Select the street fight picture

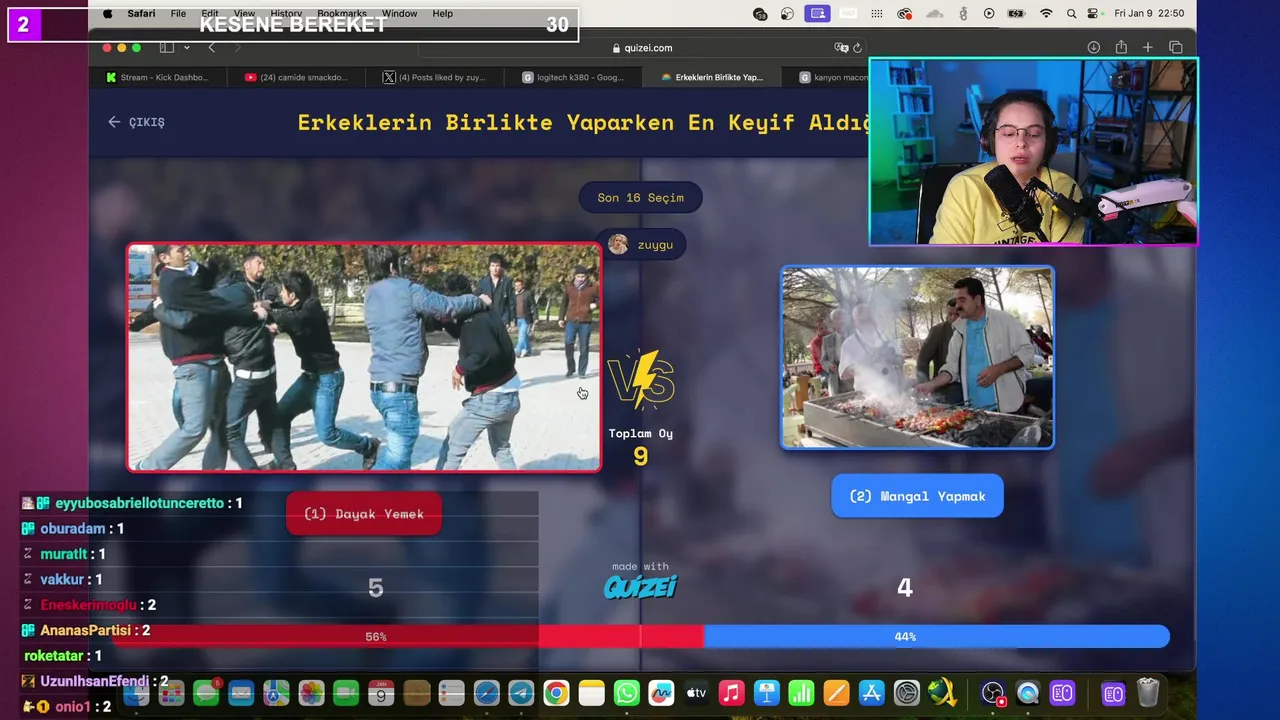[x=364, y=357]
